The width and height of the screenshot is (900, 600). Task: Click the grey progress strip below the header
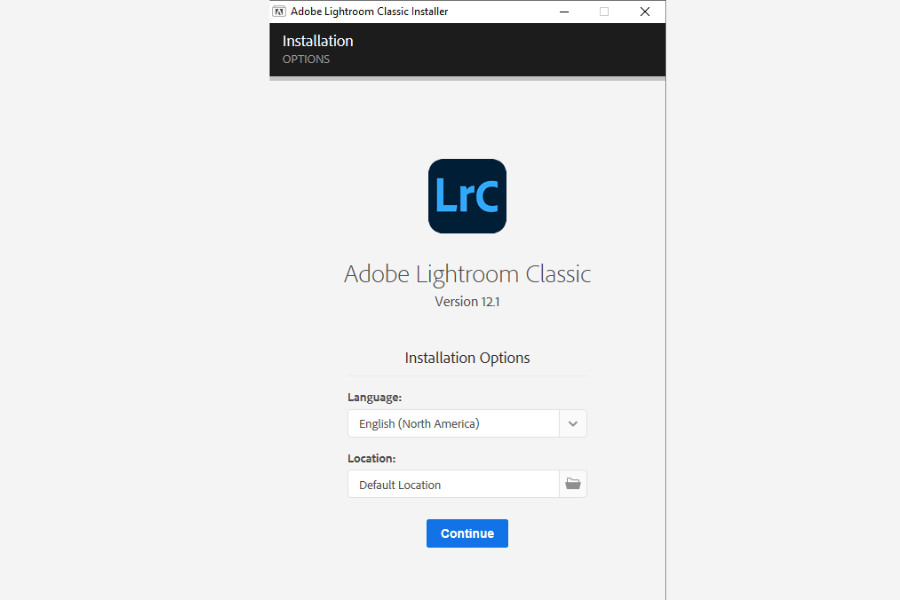coord(467,79)
